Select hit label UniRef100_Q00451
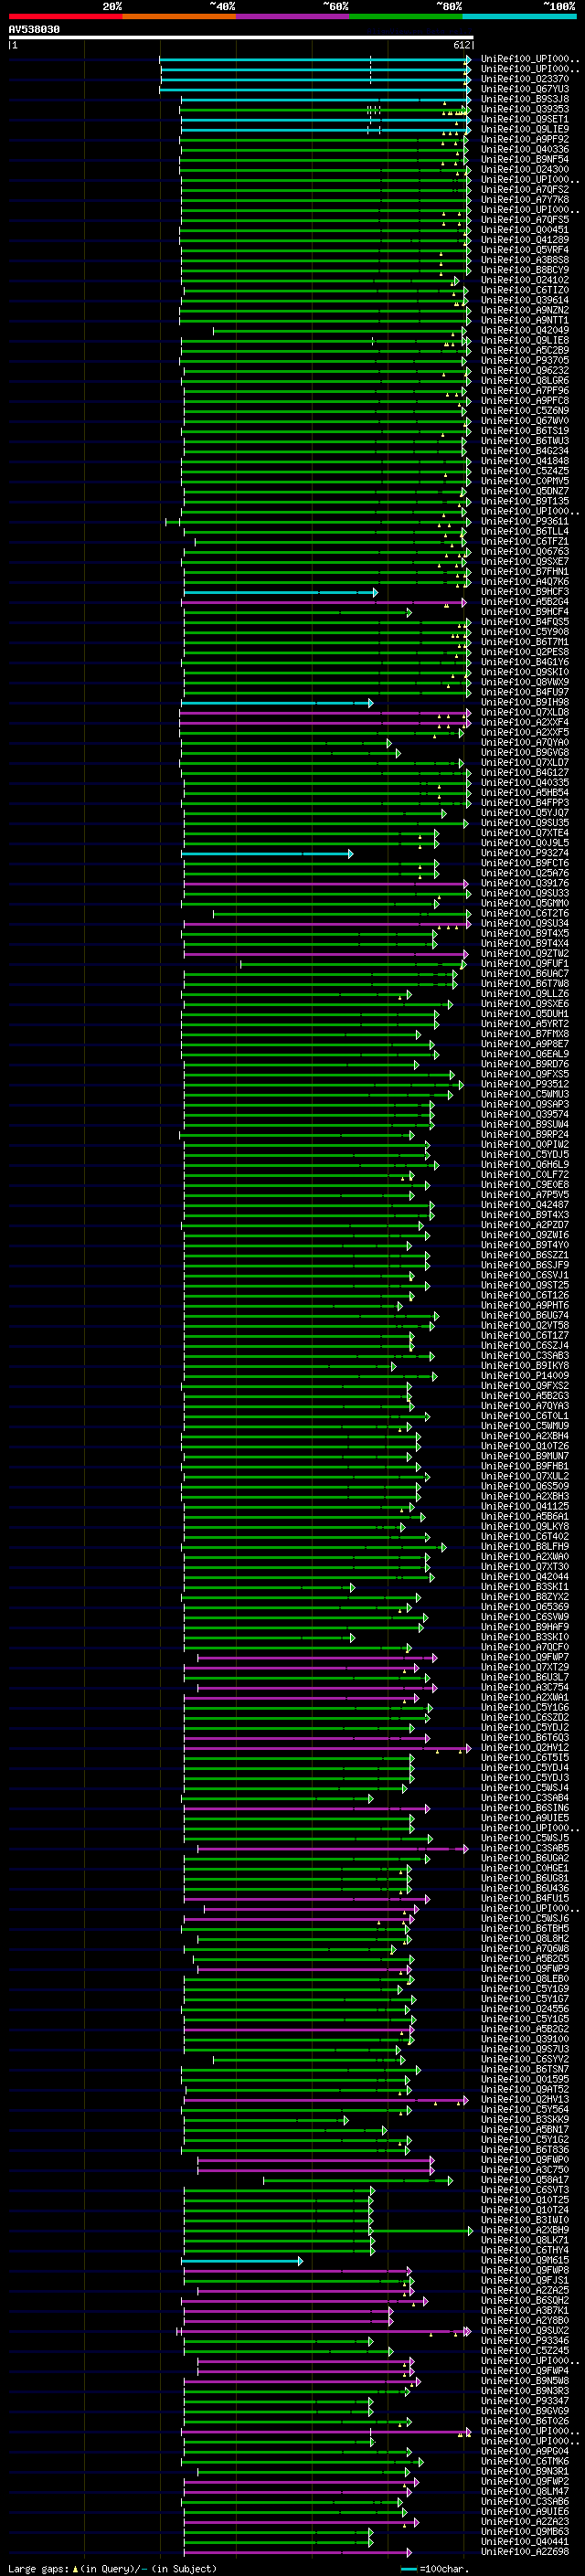585x2576 pixels. click(525, 230)
